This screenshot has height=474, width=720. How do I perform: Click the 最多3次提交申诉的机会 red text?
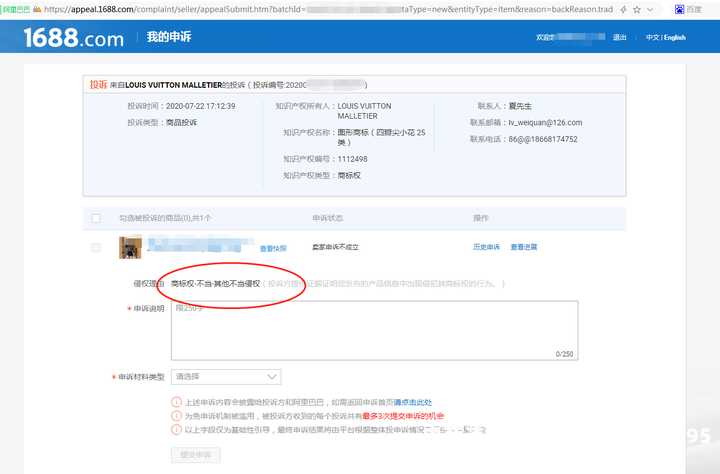point(403,416)
